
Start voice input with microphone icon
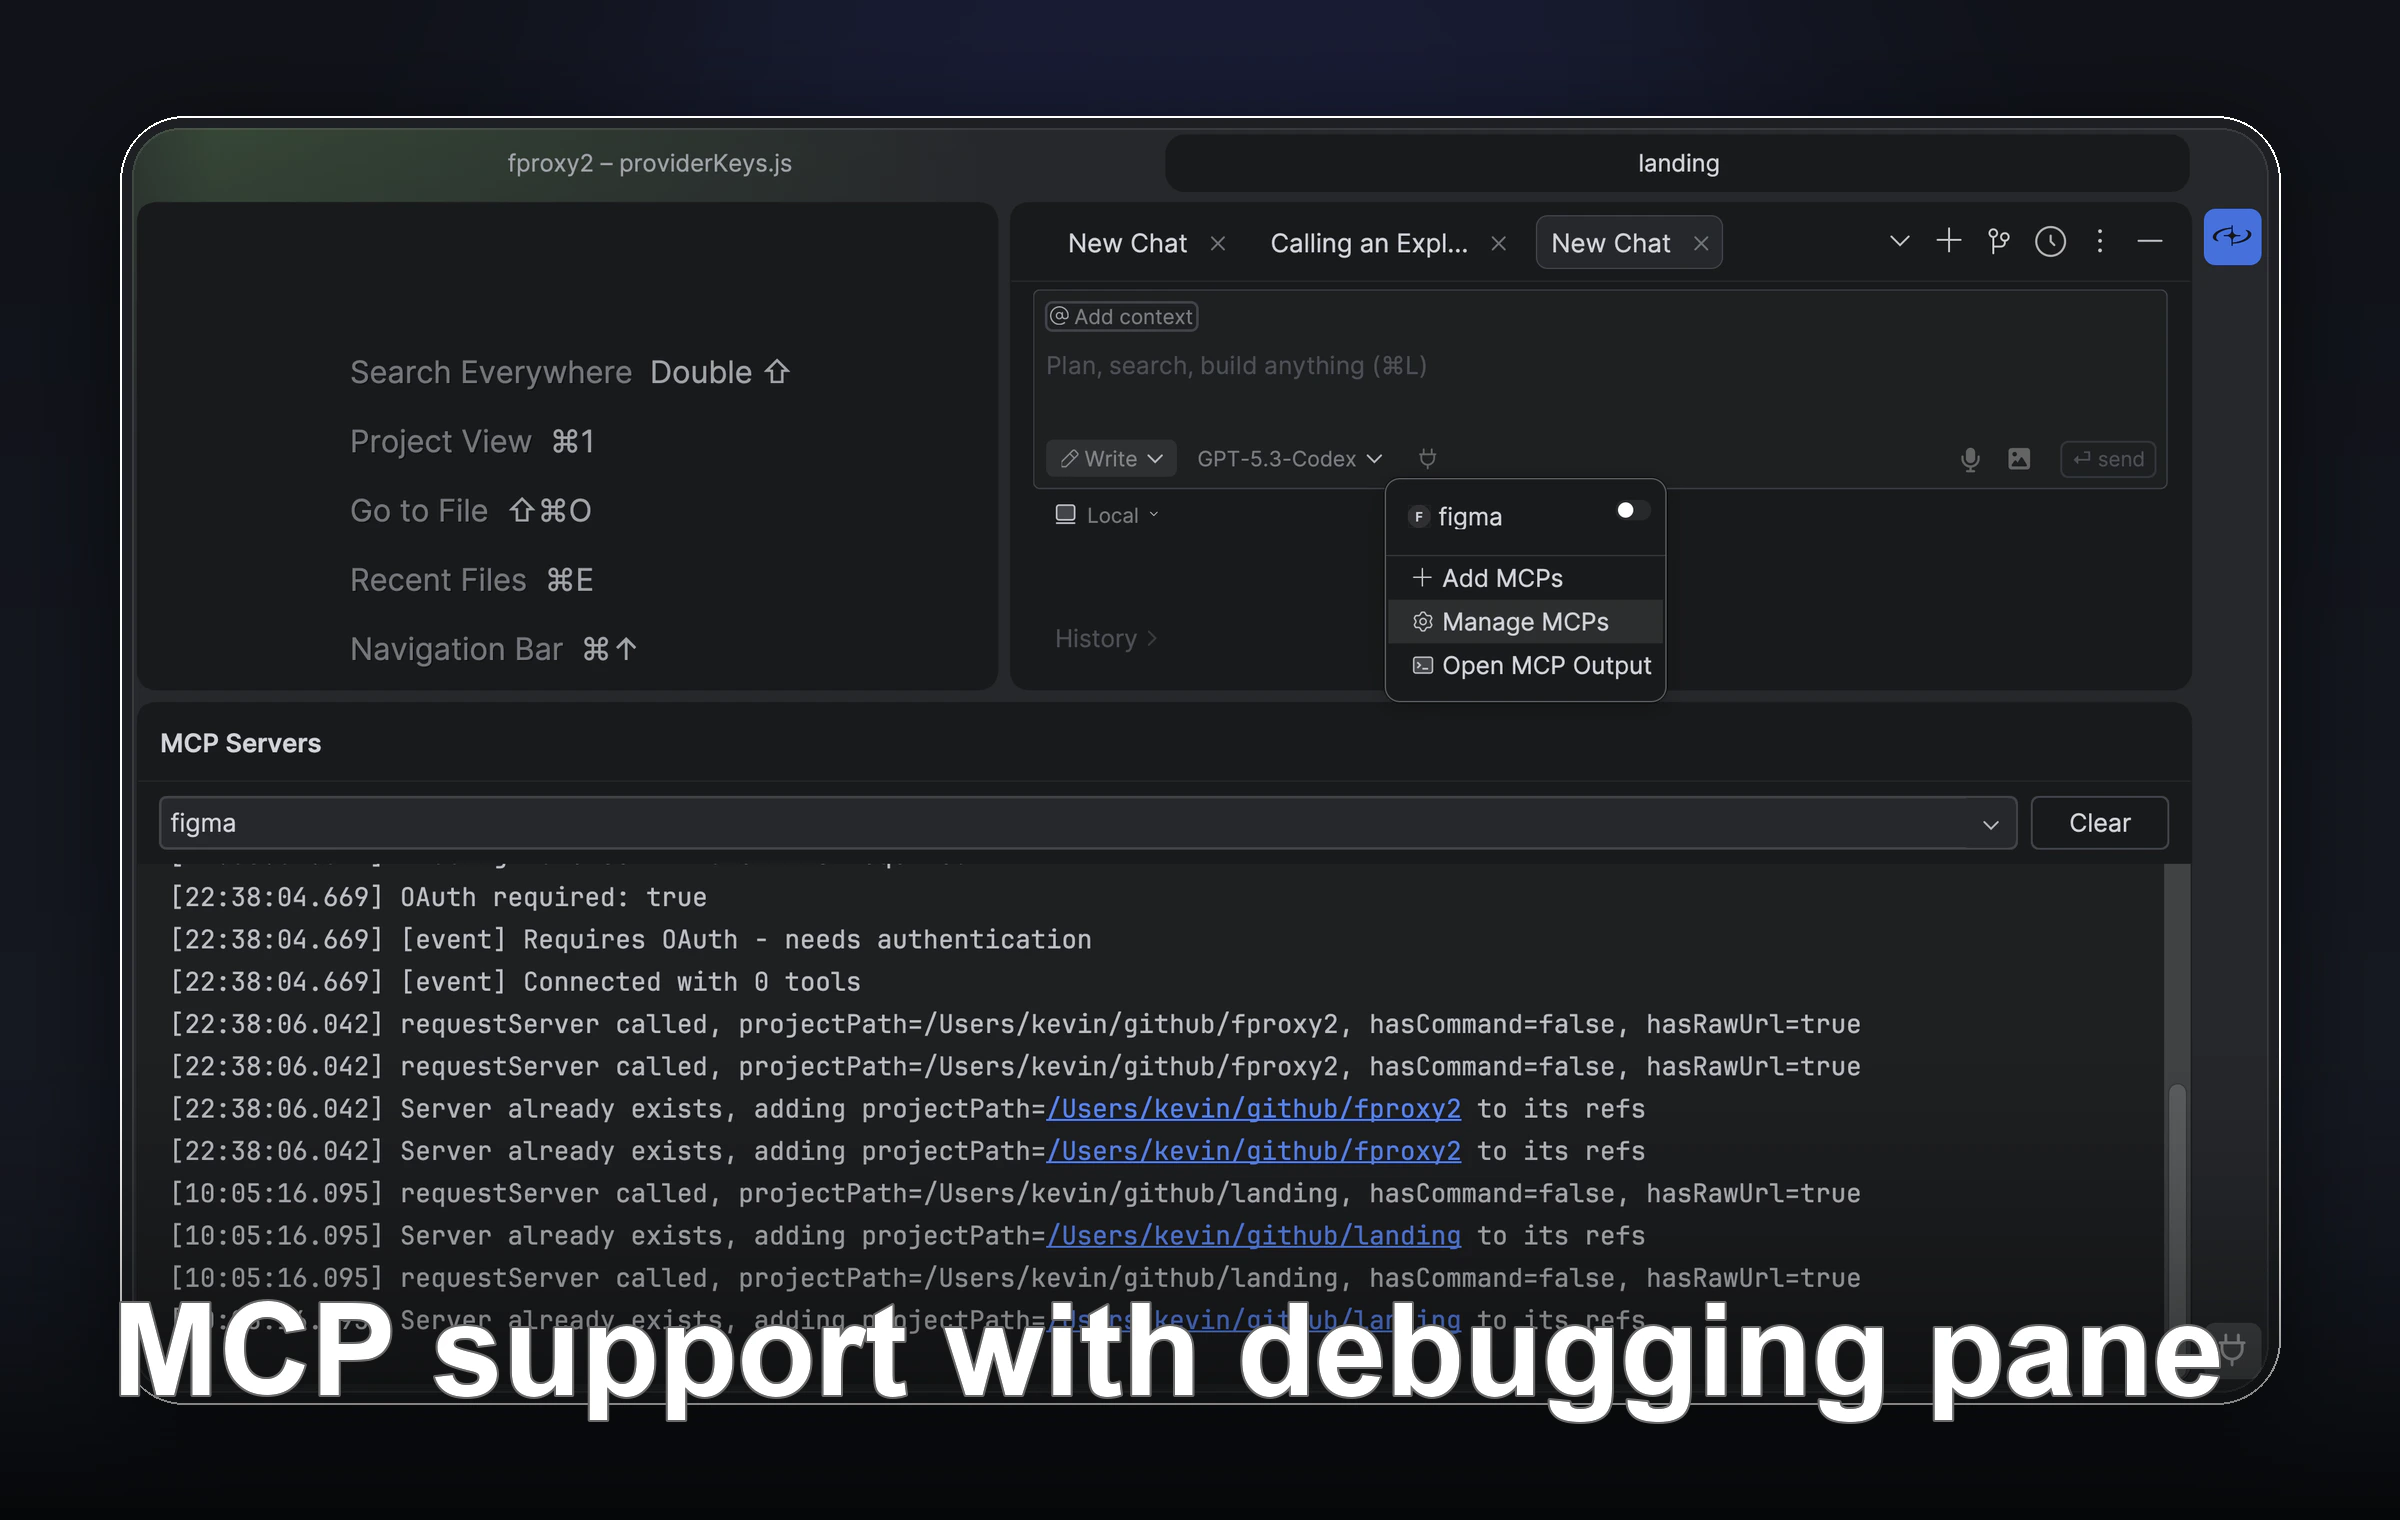[1970, 459]
